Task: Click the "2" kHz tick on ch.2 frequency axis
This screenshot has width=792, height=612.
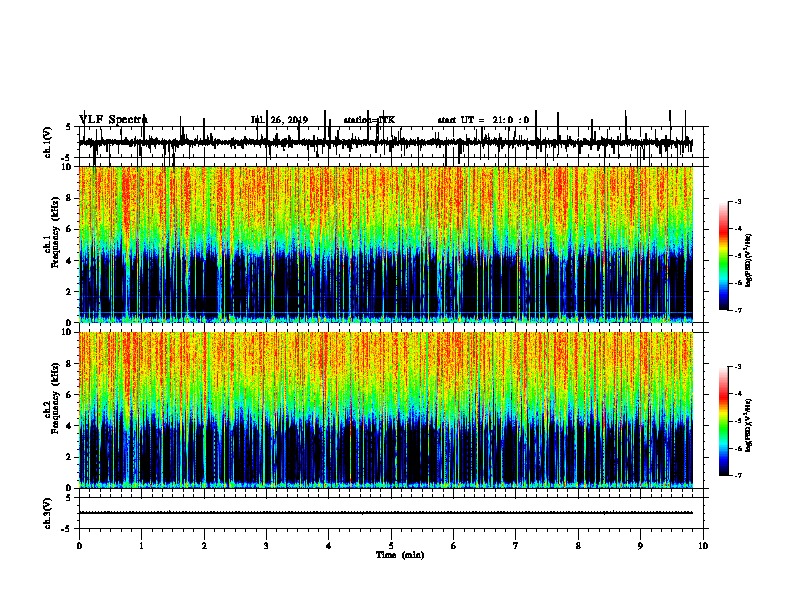Action: coord(70,457)
